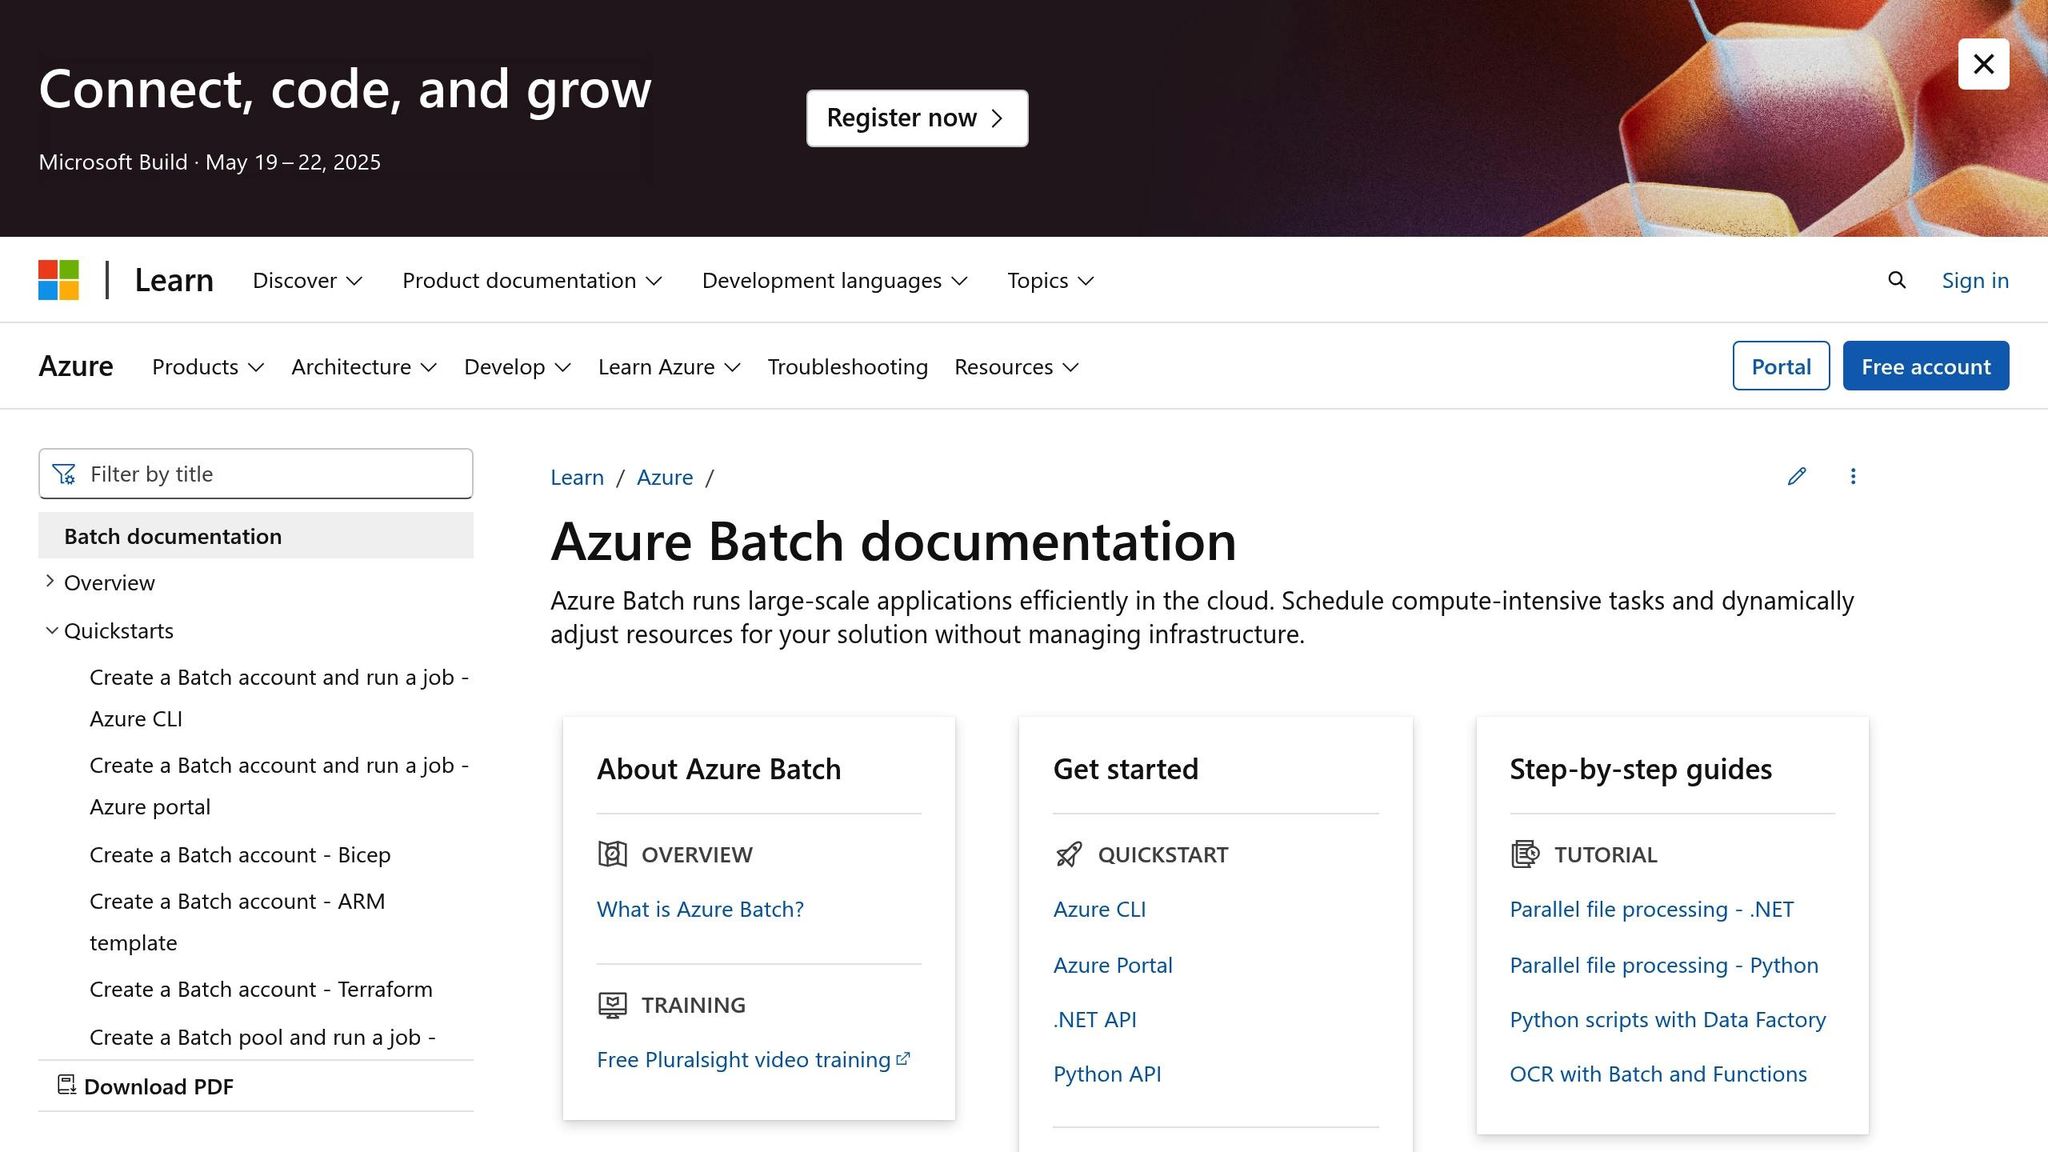
Task: Click the Download PDF button
Action: pos(146,1086)
